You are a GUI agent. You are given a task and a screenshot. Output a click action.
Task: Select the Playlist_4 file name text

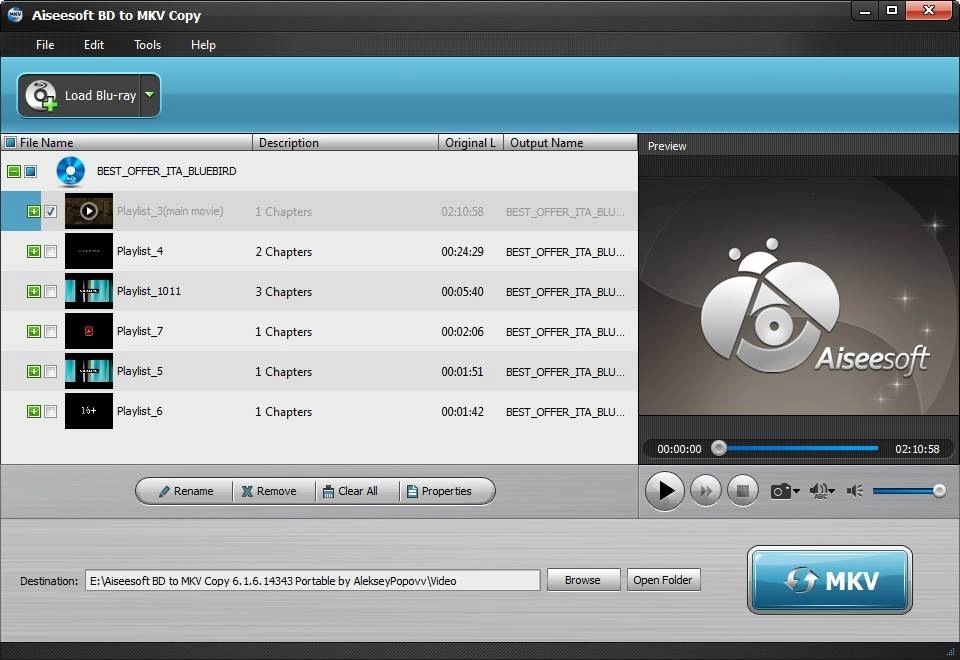[140, 251]
